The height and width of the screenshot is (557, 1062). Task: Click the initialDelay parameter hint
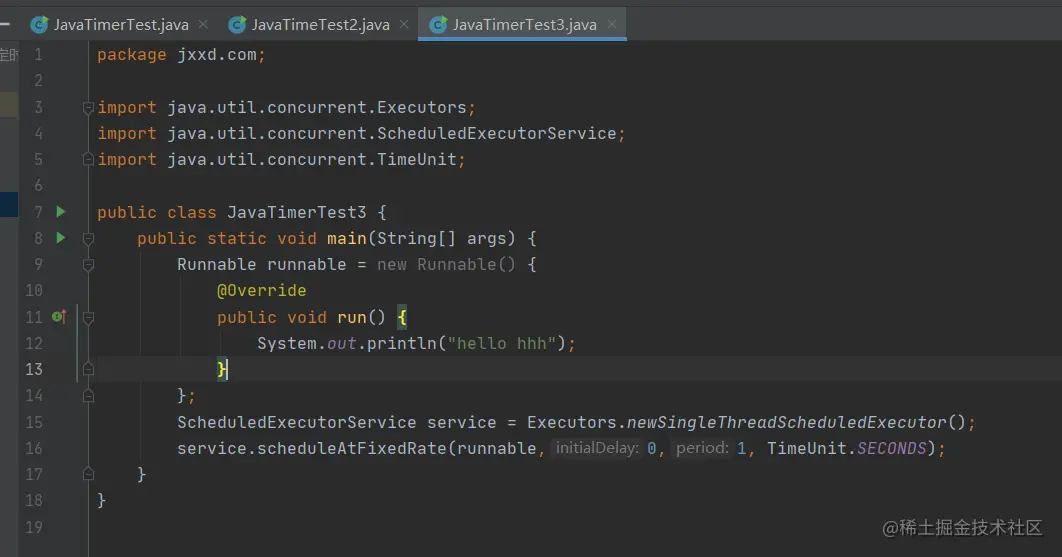coord(597,449)
